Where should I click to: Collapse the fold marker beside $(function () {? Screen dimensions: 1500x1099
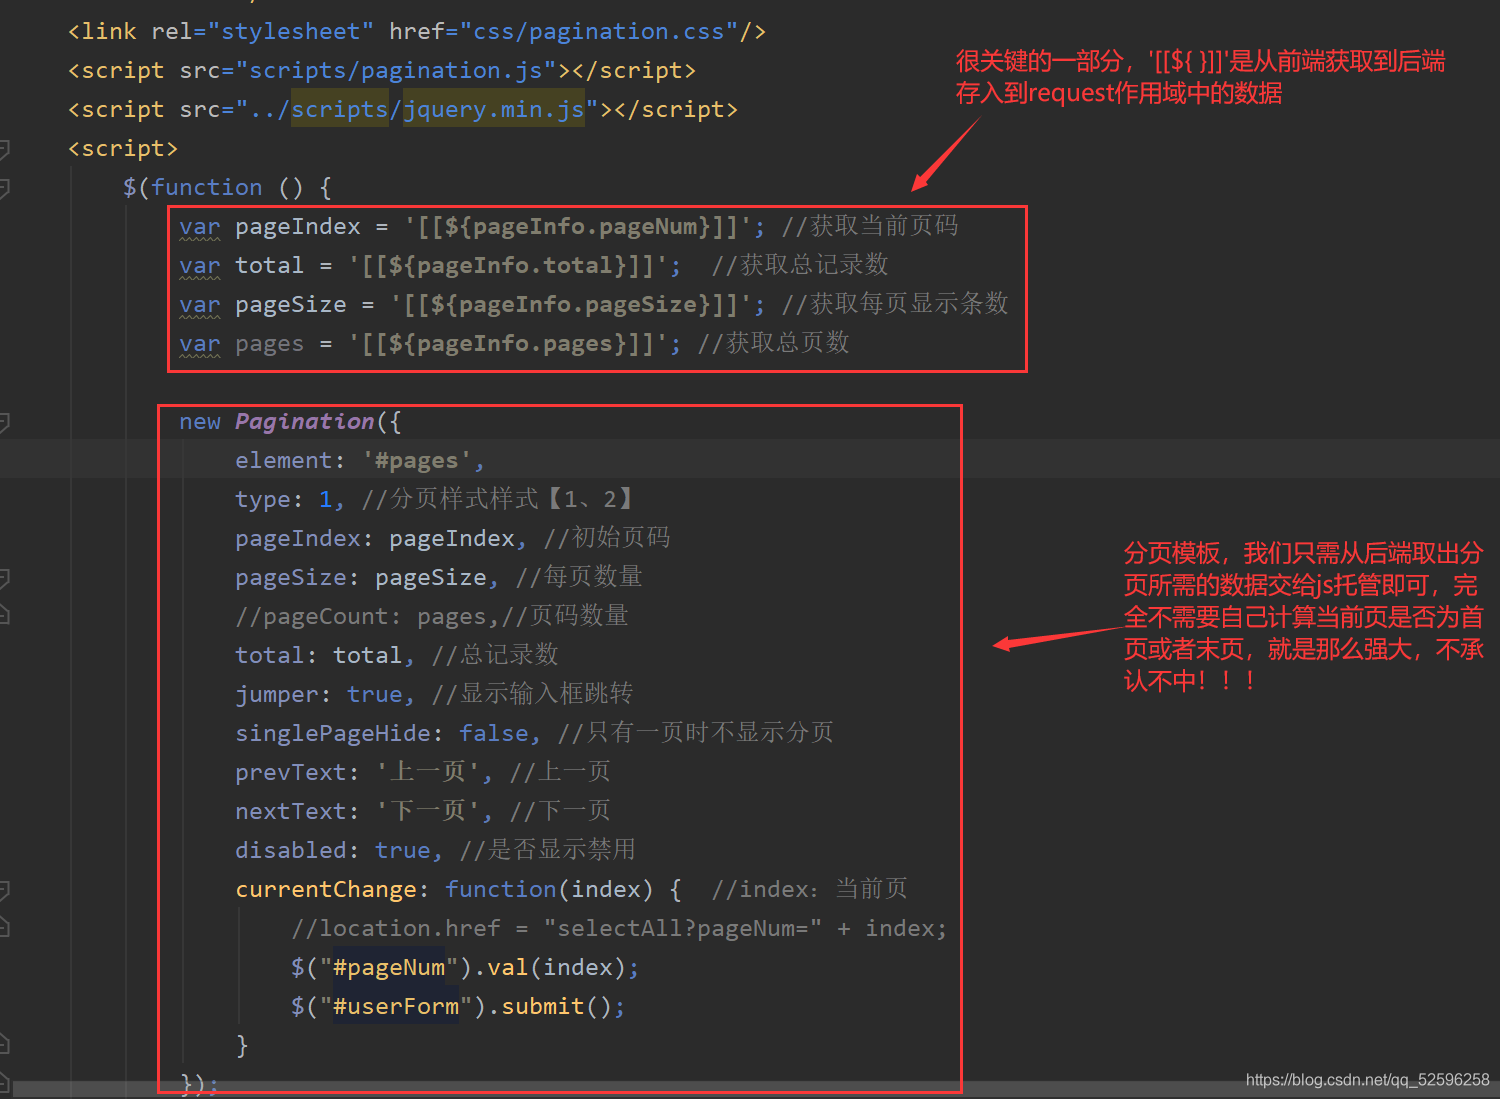(x=4, y=188)
